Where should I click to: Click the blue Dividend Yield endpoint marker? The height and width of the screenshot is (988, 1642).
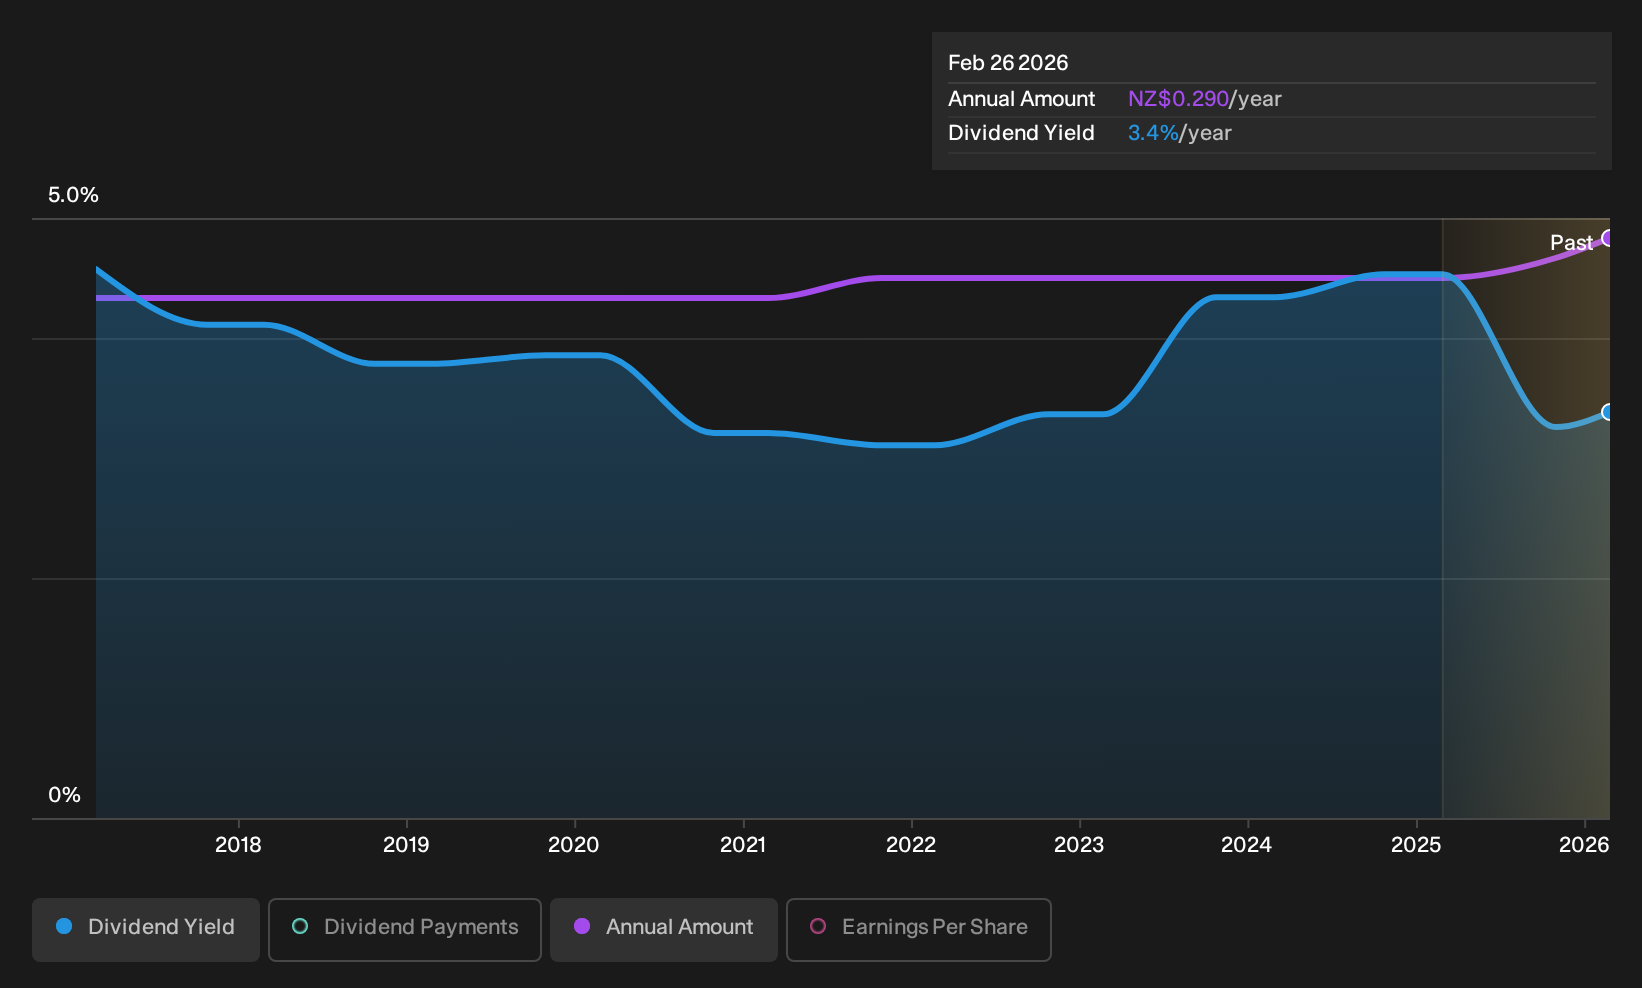tap(1608, 412)
